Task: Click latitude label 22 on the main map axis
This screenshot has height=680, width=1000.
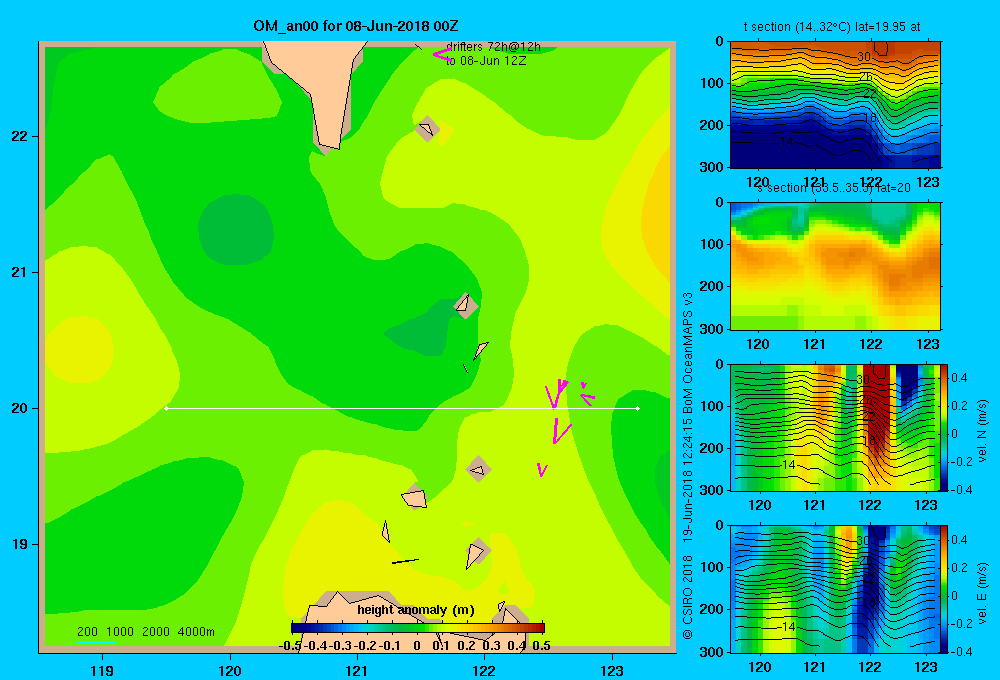Action: coord(20,136)
